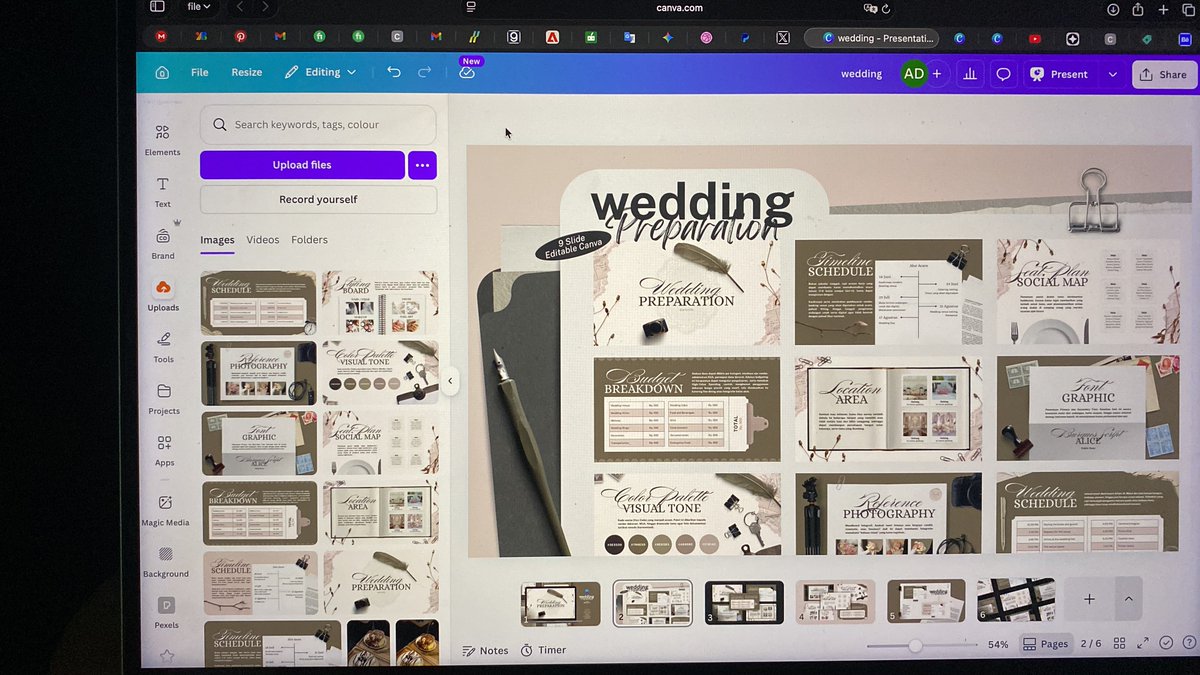The height and width of the screenshot is (675, 1200).
Task: Open more upload options button
Action: pyautogui.click(x=422, y=165)
